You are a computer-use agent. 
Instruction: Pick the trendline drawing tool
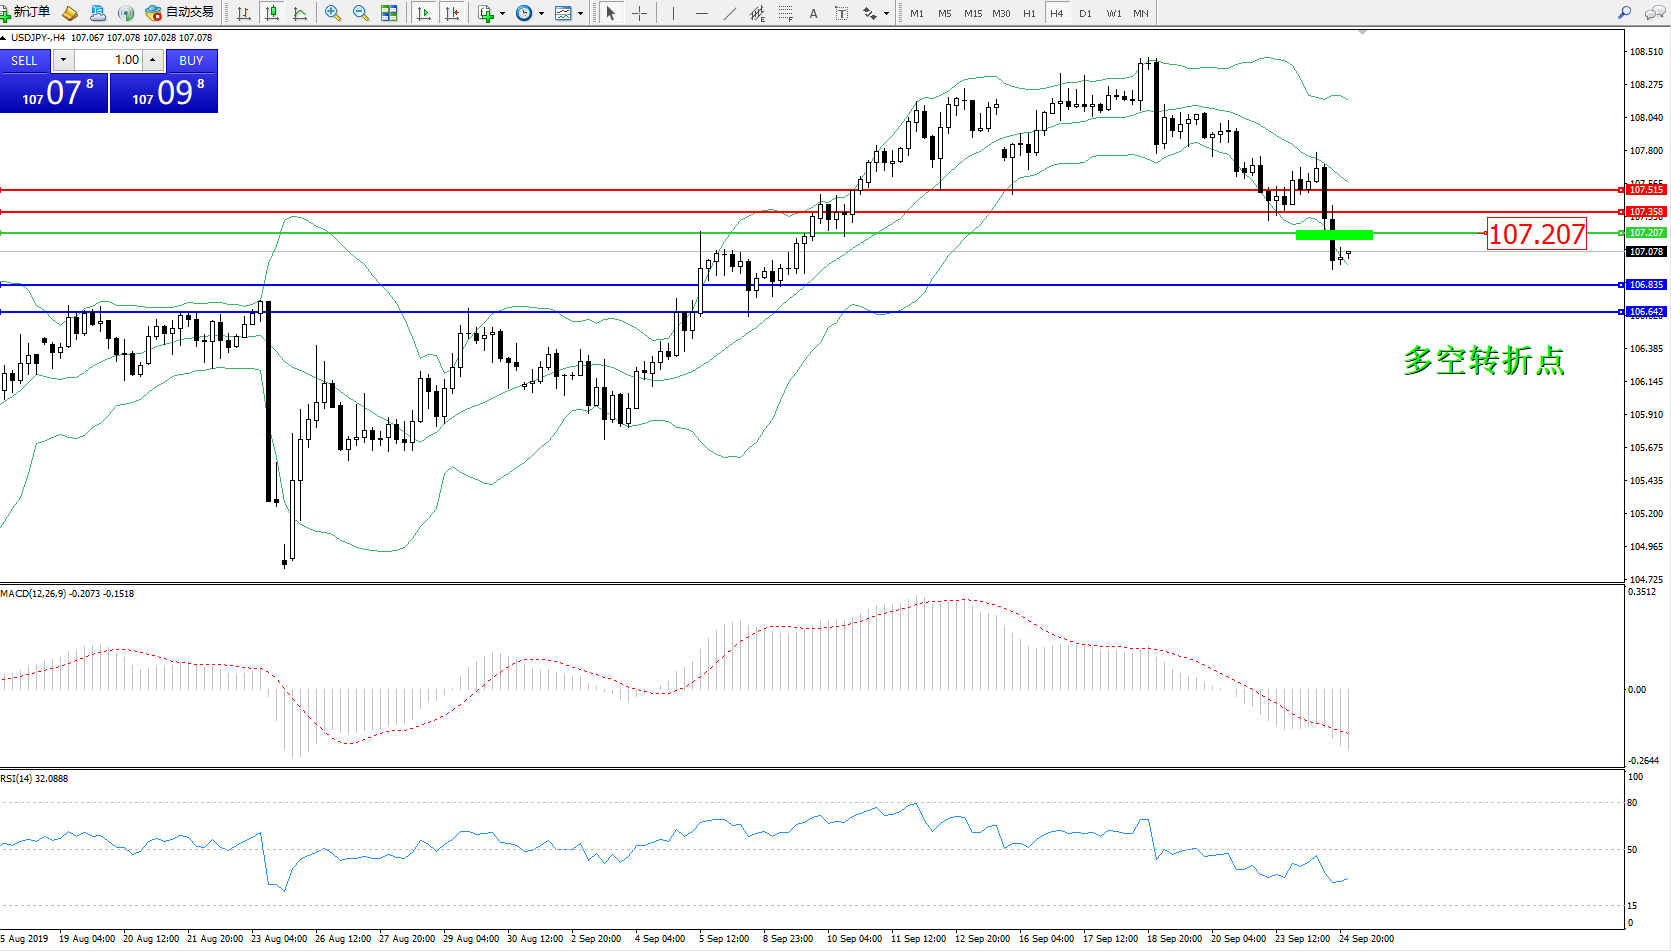click(x=730, y=13)
